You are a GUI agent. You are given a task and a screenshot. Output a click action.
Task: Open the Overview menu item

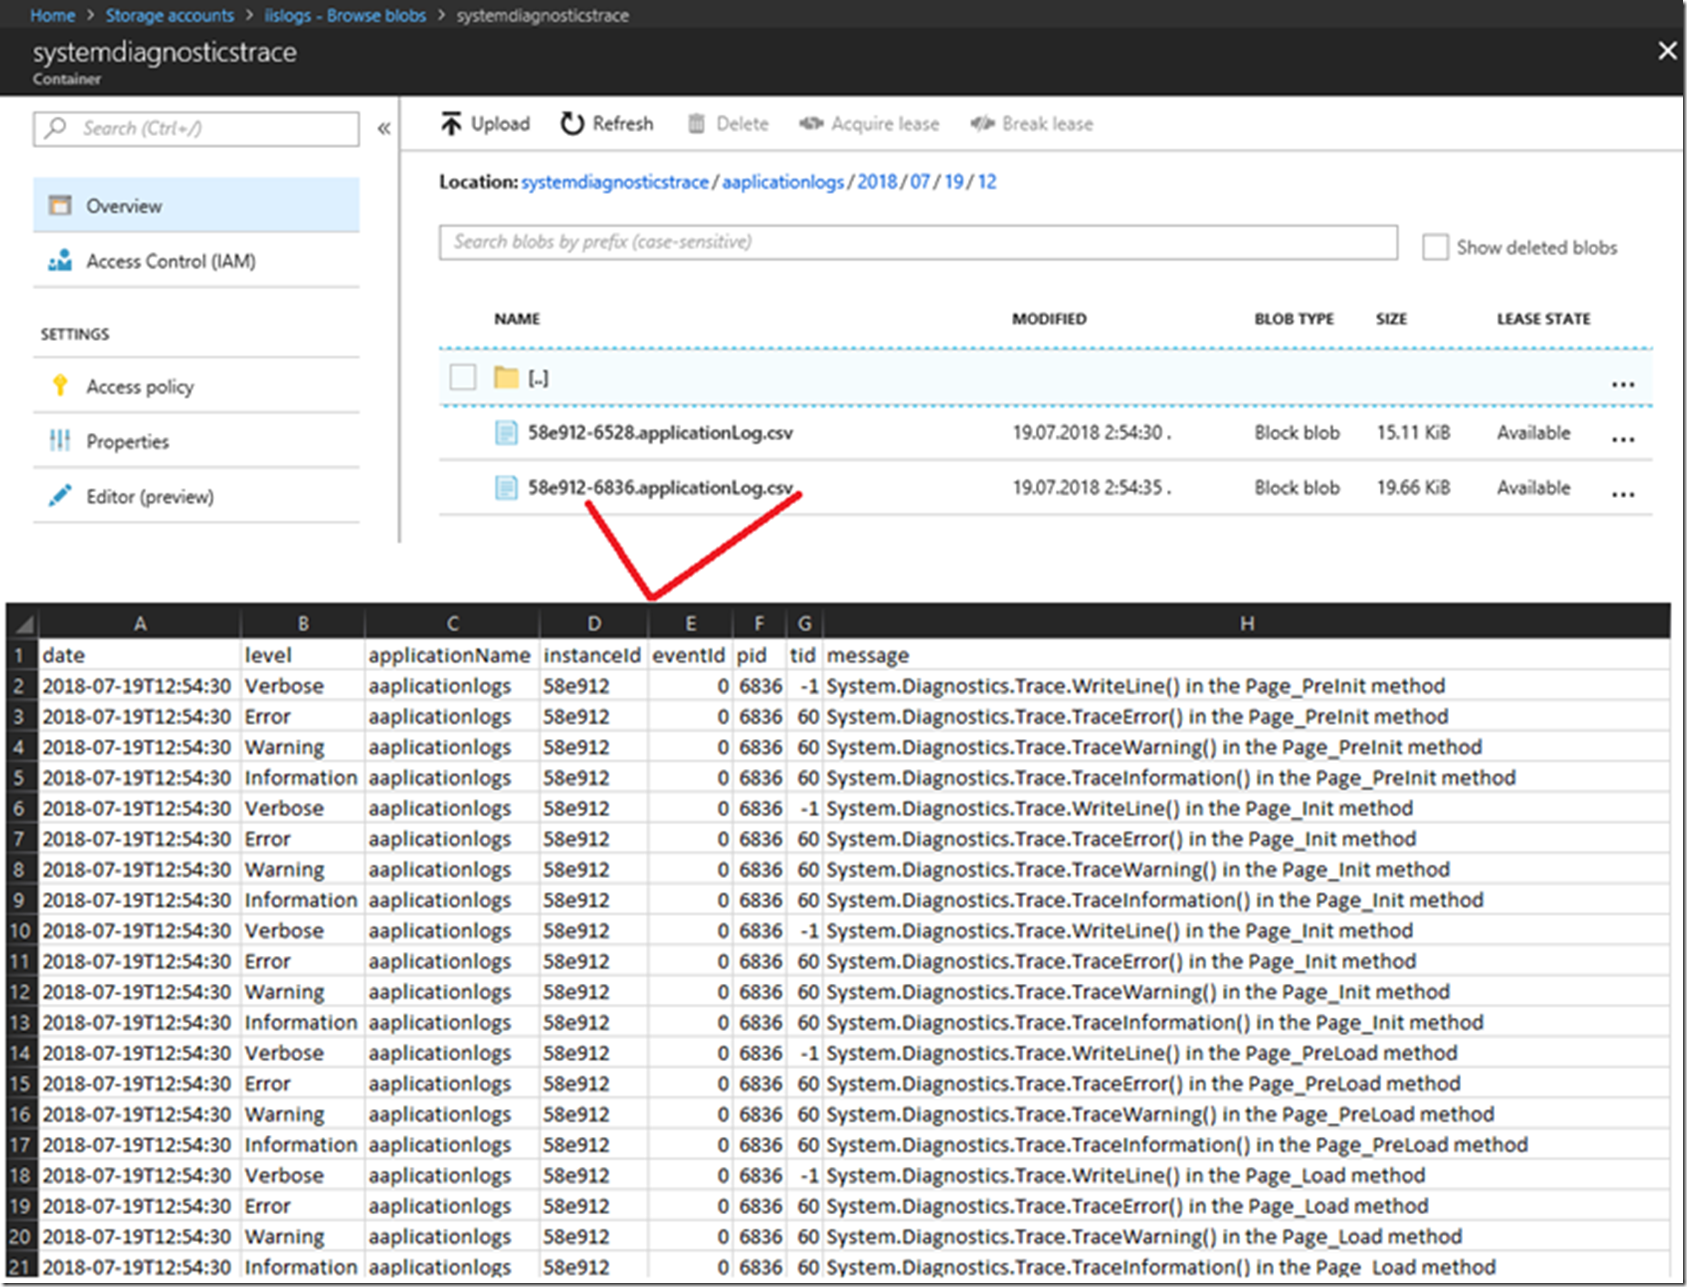pos(196,205)
